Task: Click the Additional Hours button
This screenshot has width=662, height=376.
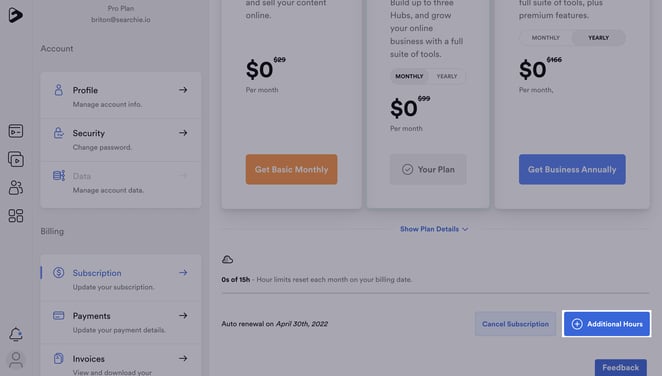Action: tap(607, 324)
